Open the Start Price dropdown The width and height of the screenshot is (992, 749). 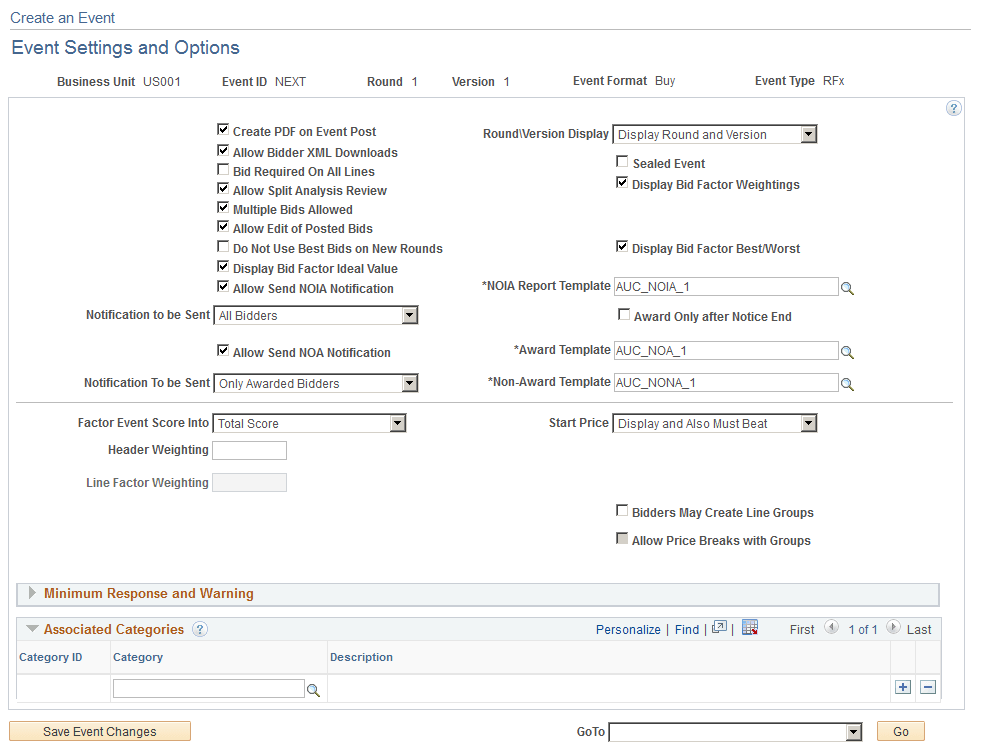point(808,423)
